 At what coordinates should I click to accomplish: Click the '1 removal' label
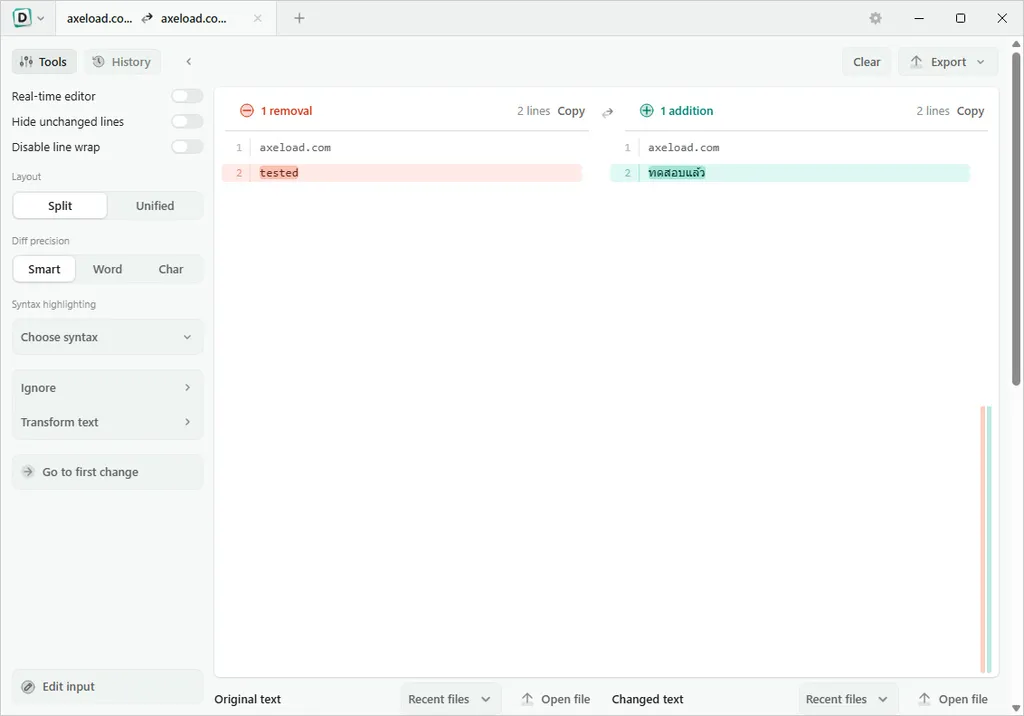(x=287, y=111)
